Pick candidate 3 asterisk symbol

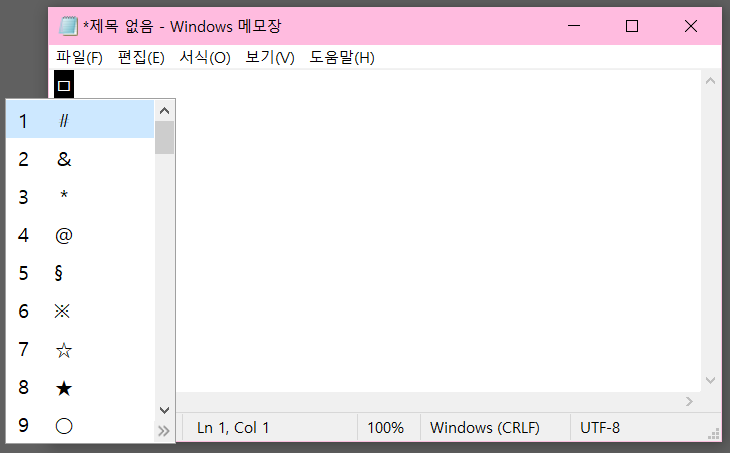[x=80, y=197]
